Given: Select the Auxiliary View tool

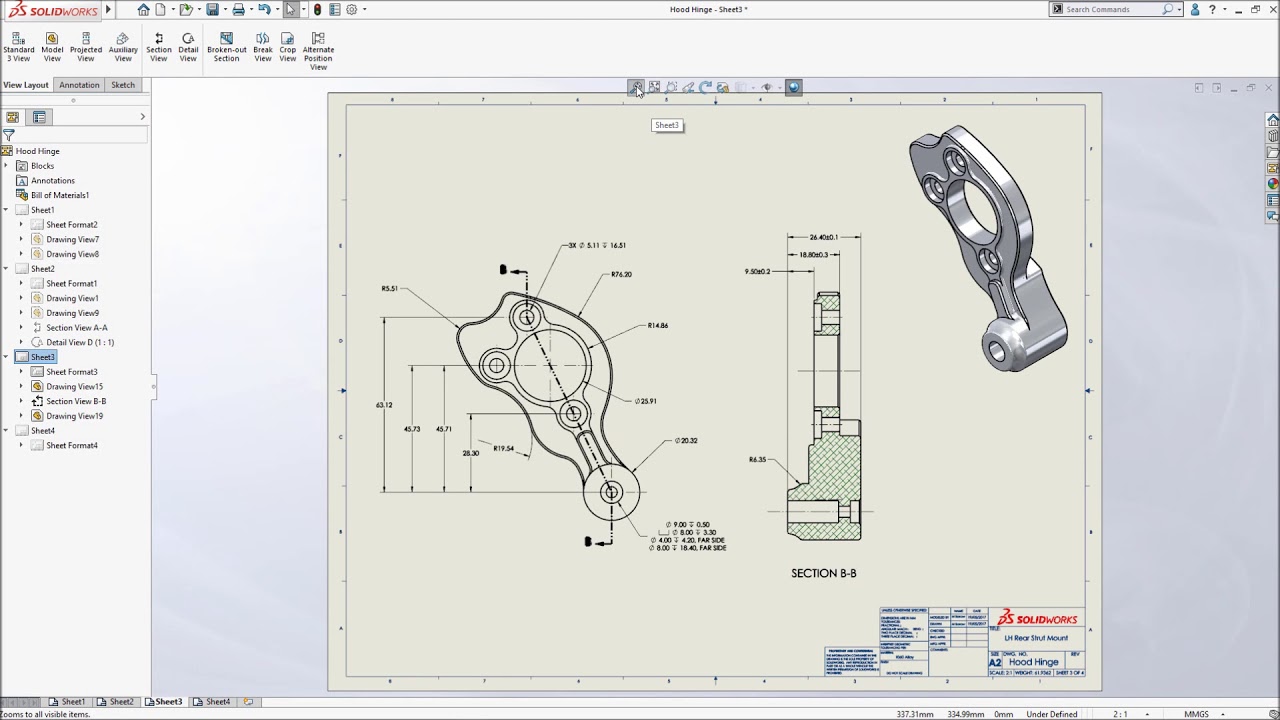Looking at the screenshot, I should pos(123,46).
